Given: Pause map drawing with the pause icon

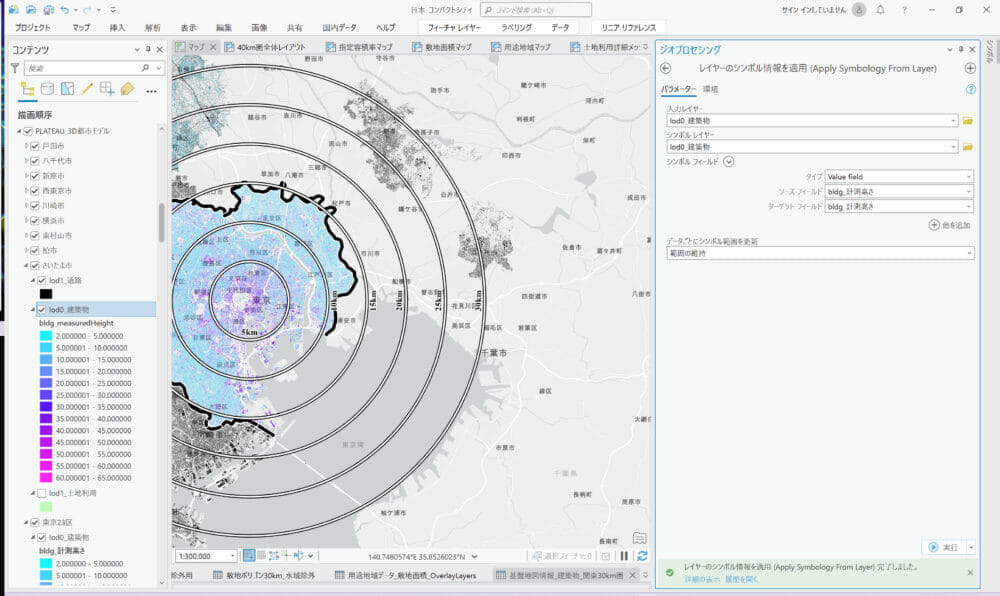Looking at the screenshot, I should [x=624, y=556].
